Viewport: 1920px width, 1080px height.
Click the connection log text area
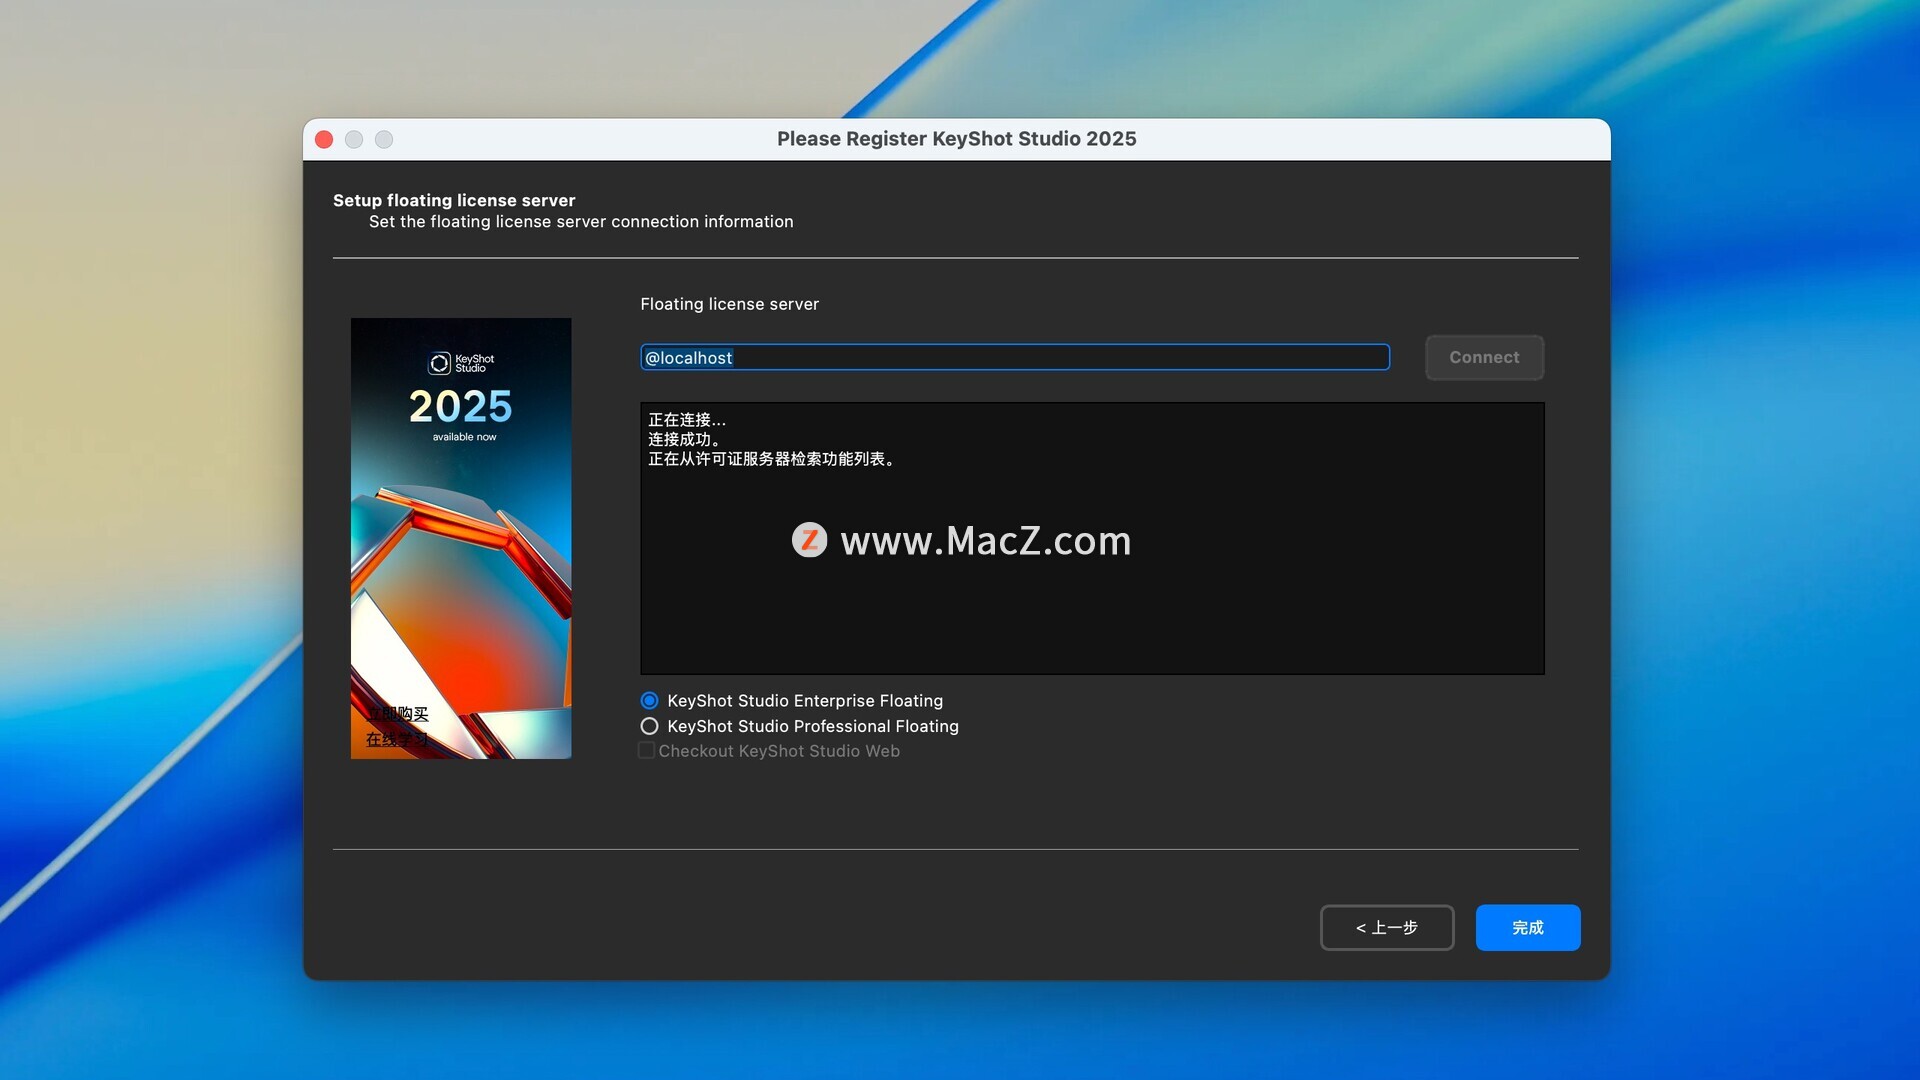click(x=1092, y=538)
